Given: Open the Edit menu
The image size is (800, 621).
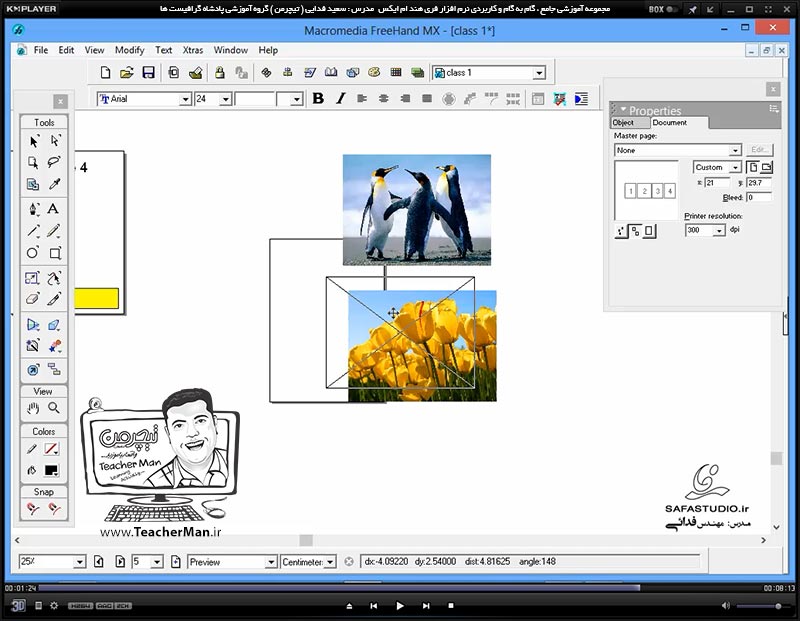Looking at the screenshot, I should coord(66,50).
